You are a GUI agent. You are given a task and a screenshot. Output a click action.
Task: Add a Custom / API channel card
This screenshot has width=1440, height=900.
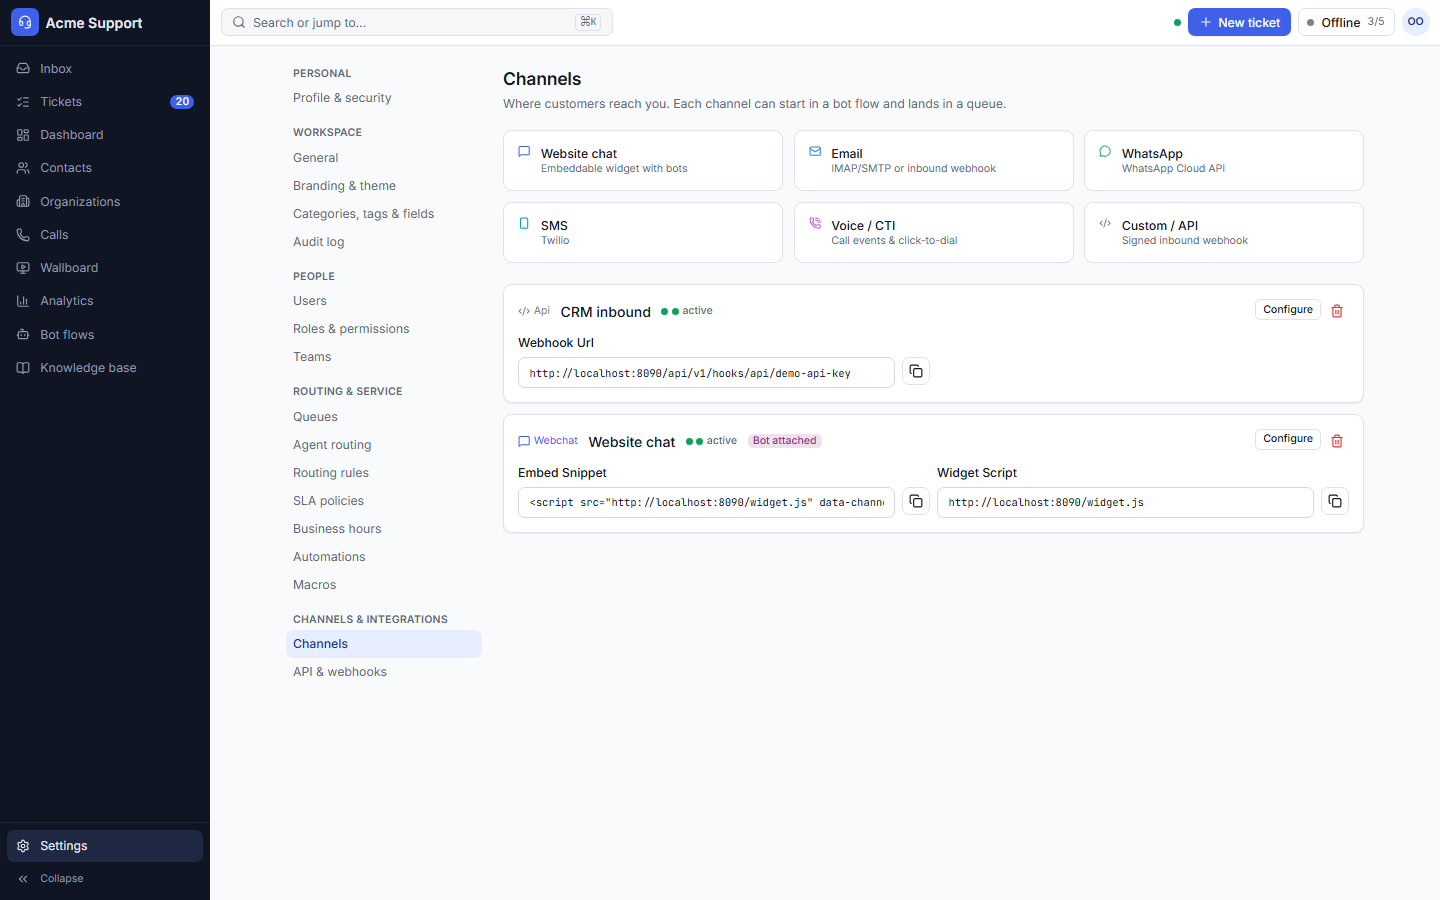coord(1224,232)
